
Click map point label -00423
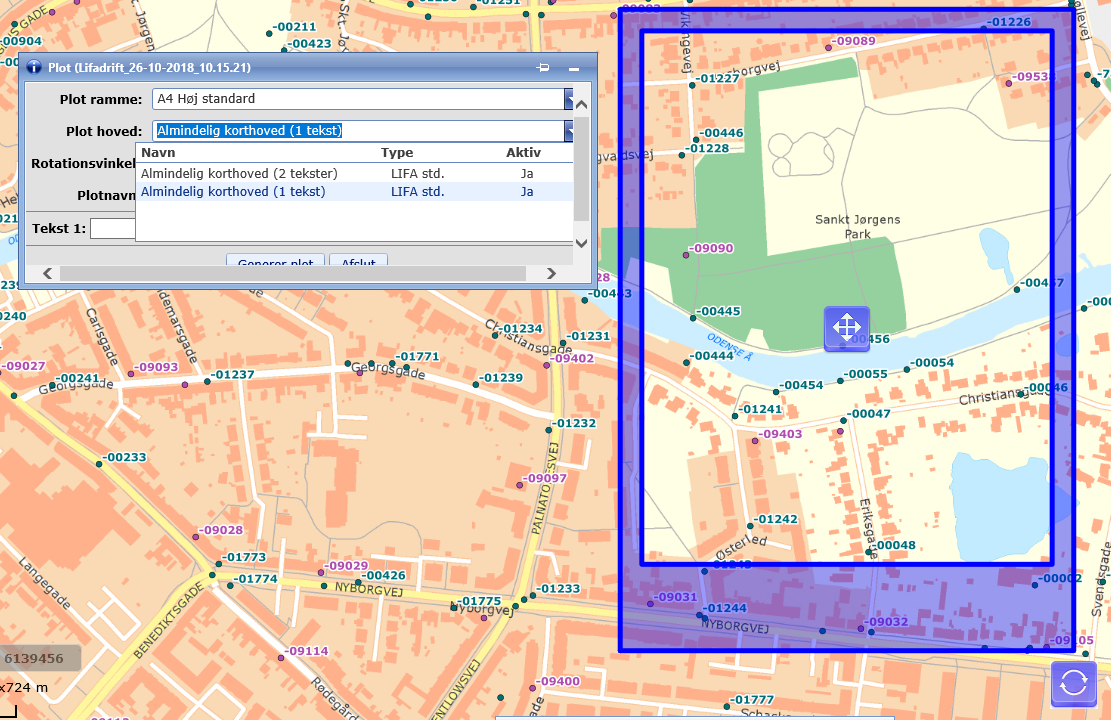point(310,44)
